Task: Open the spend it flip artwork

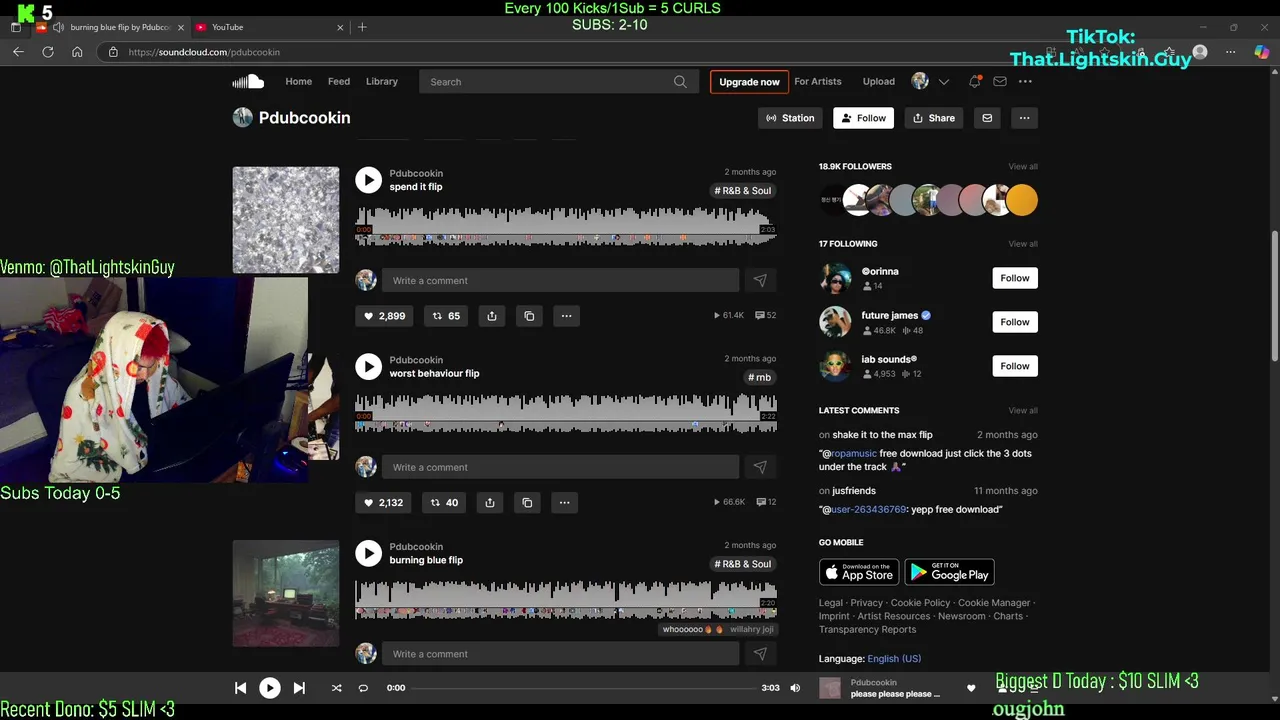Action: [286, 220]
